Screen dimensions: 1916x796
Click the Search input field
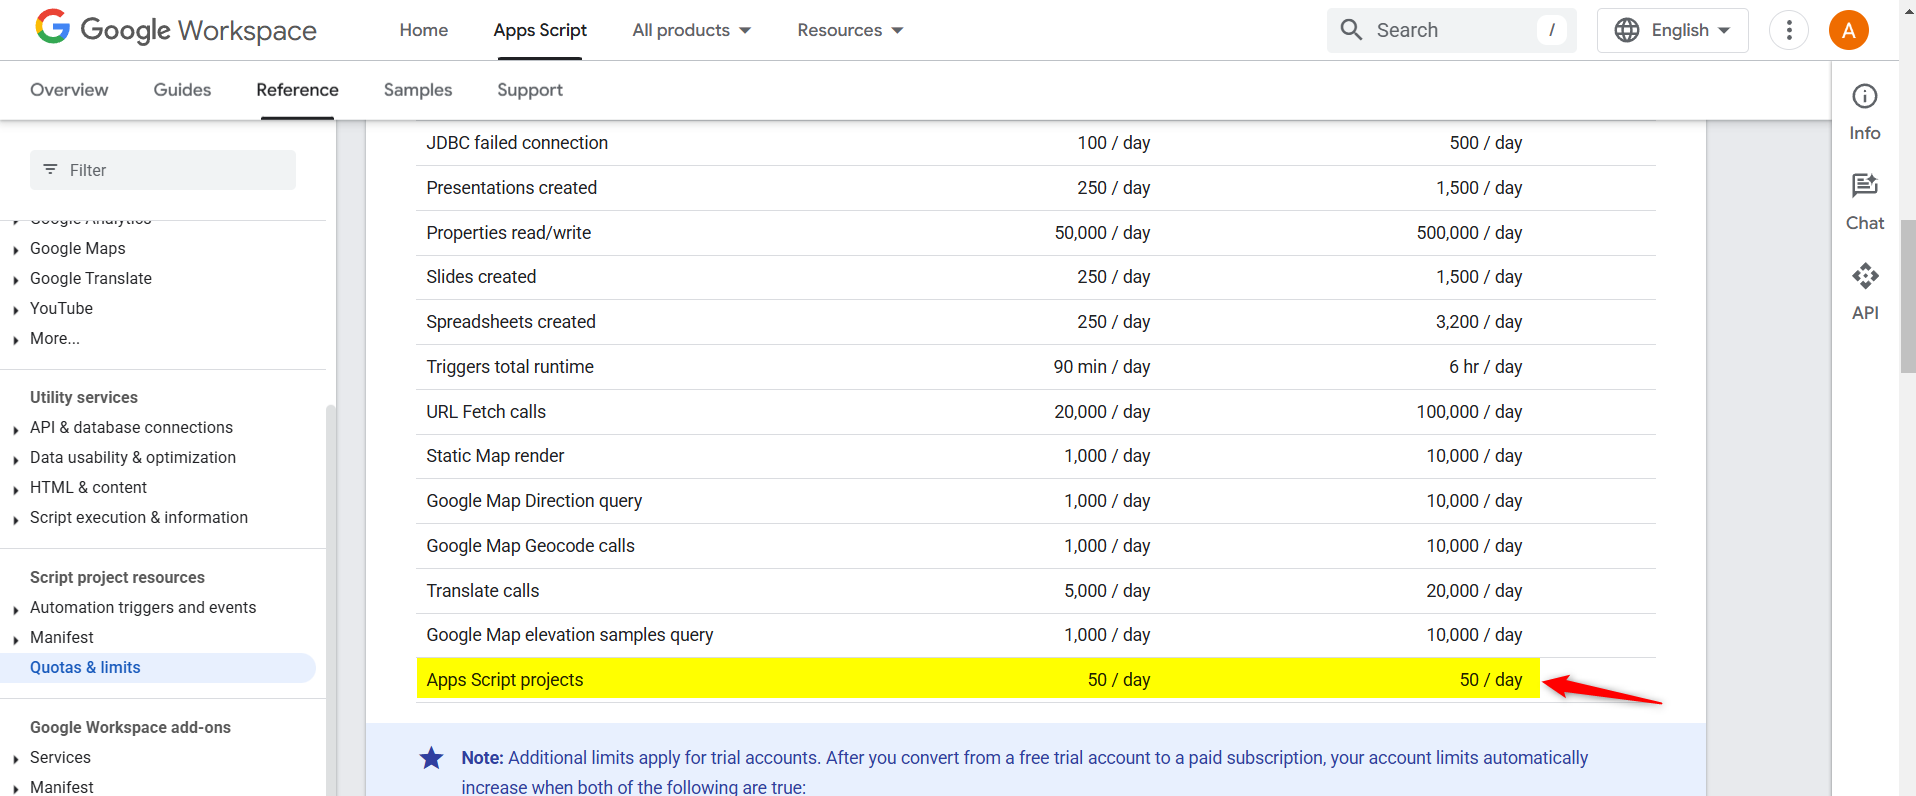[x=1451, y=30]
